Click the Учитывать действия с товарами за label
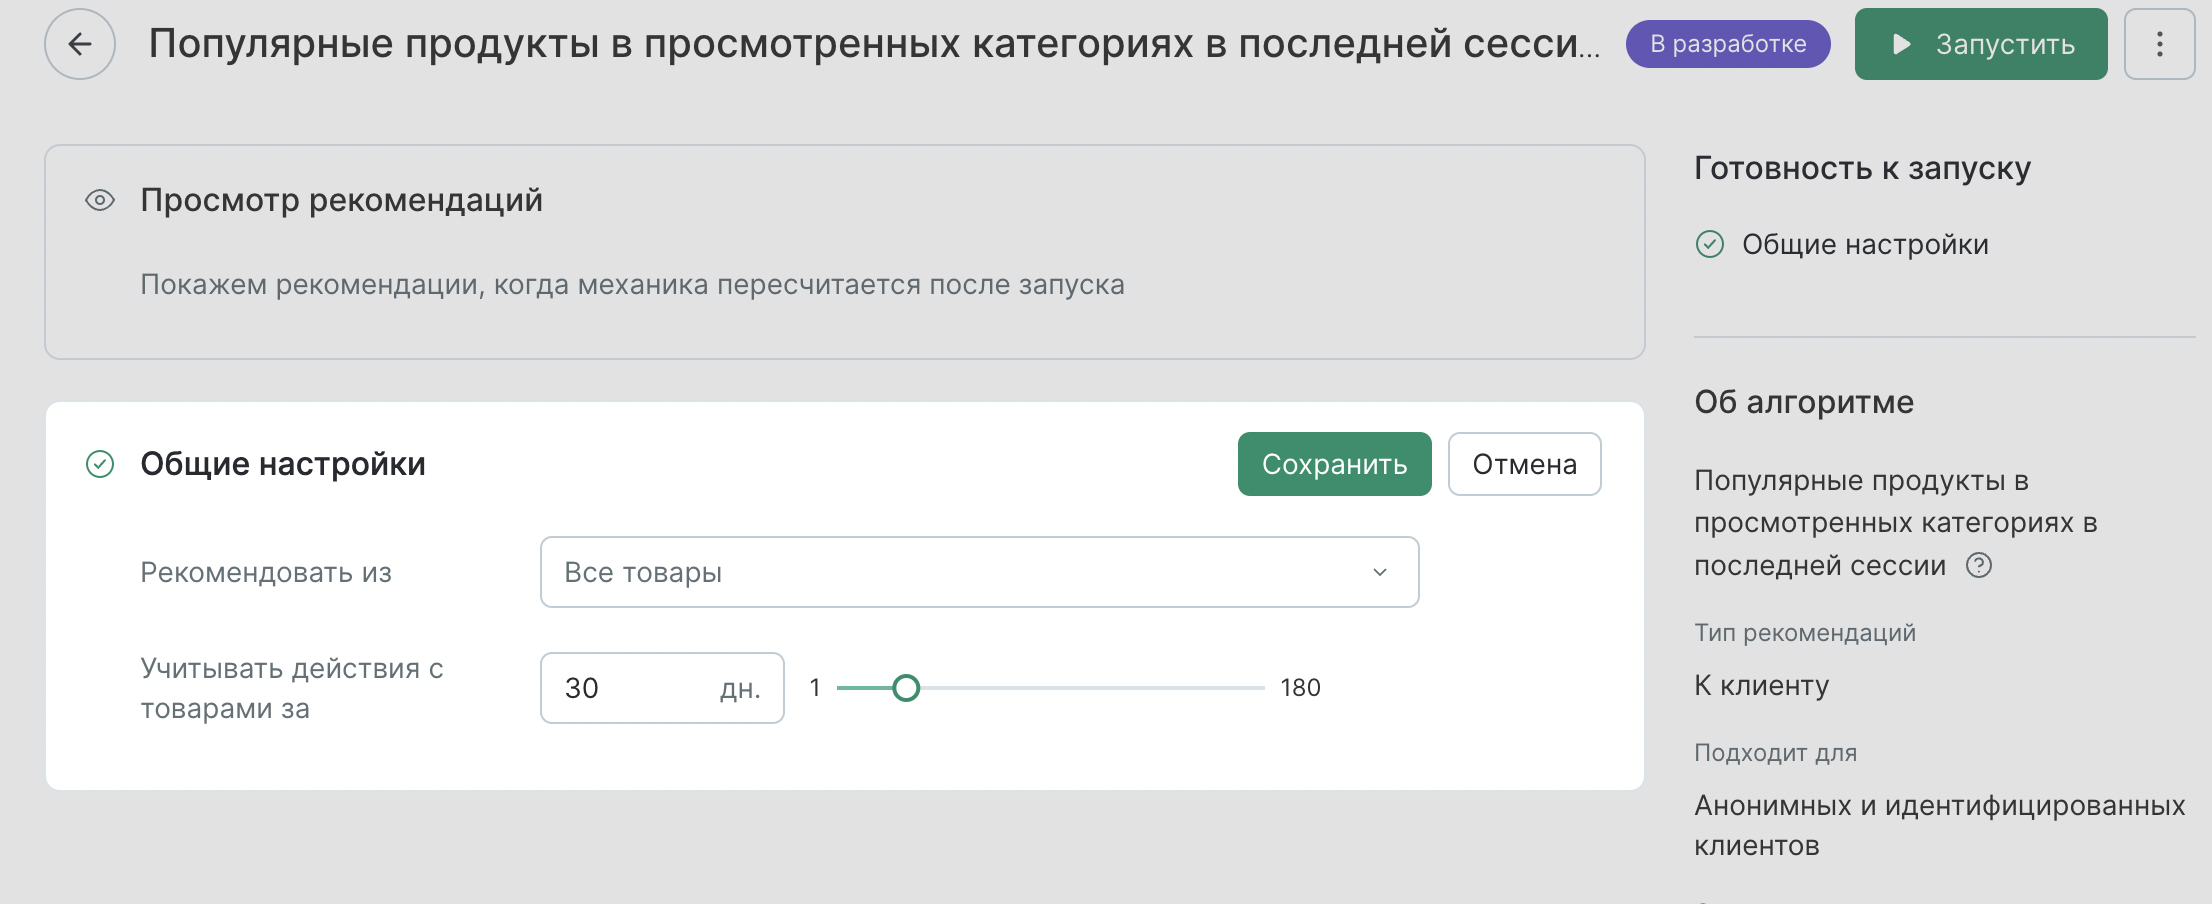The image size is (2212, 904). point(292,688)
